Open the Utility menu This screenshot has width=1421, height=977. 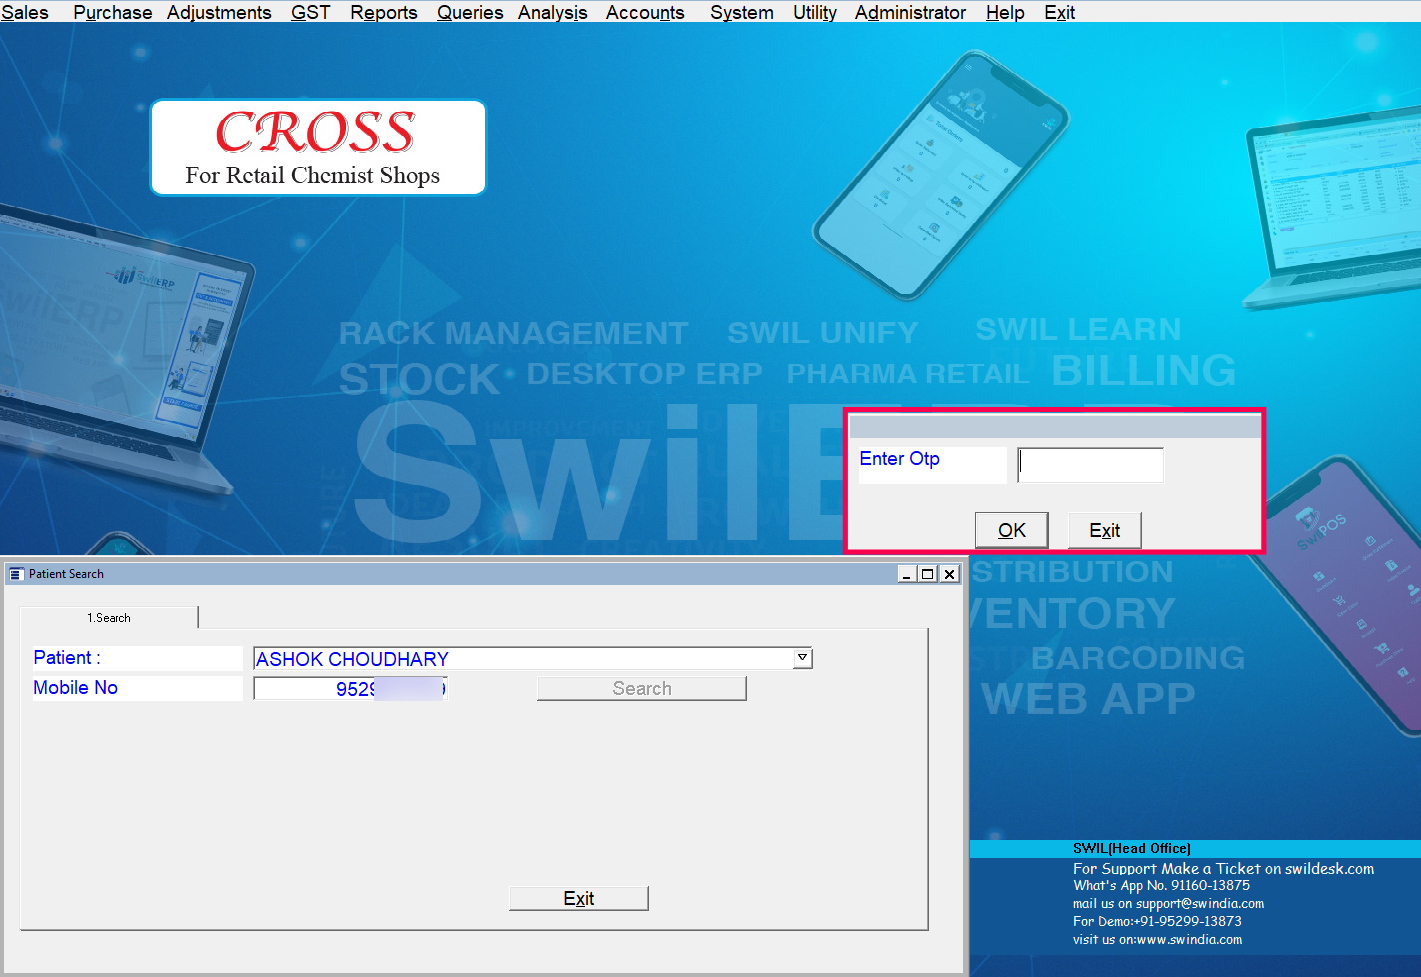pos(815,12)
